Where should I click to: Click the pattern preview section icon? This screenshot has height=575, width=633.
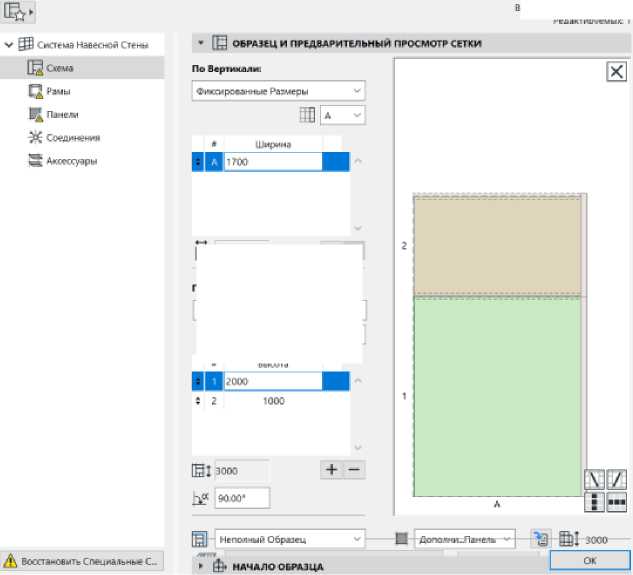[219, 43]
